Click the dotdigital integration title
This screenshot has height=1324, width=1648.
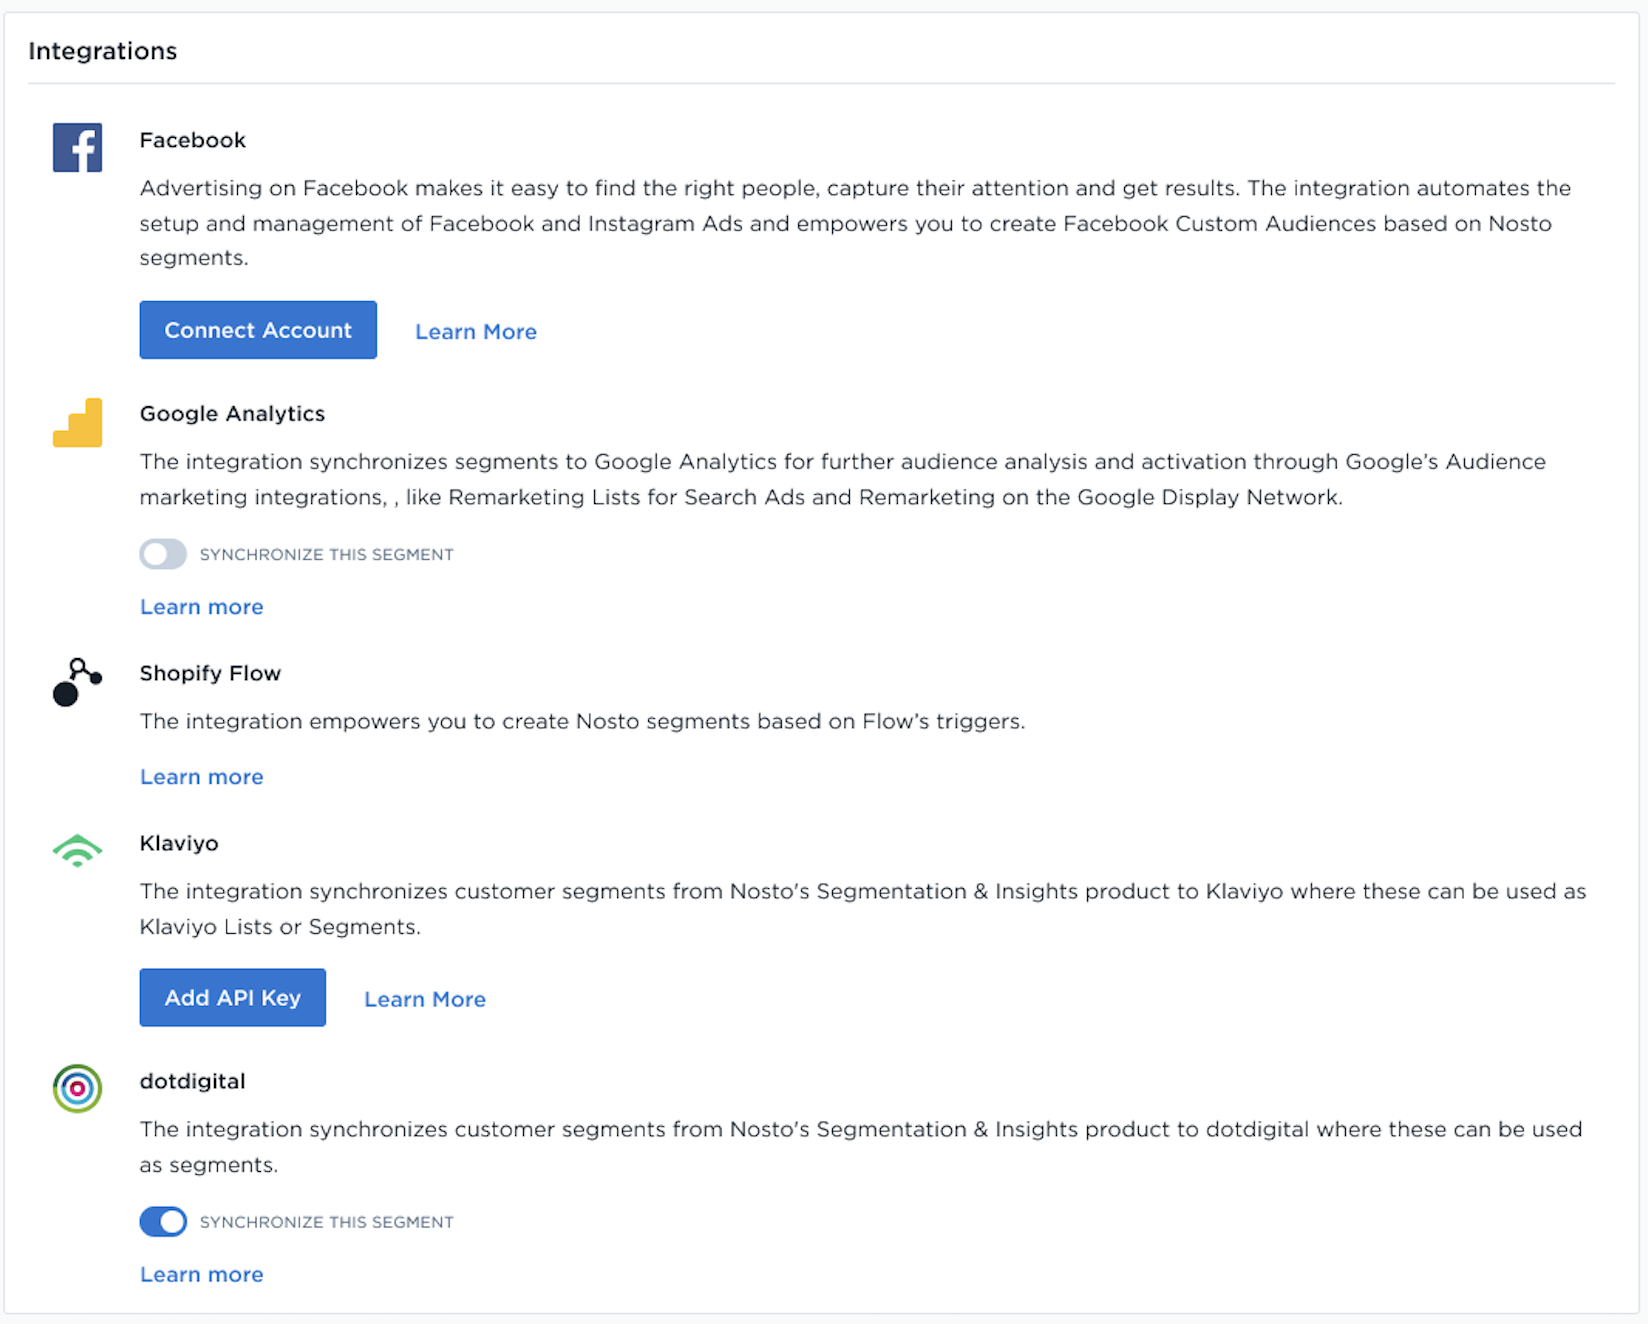pos(192,1081)
